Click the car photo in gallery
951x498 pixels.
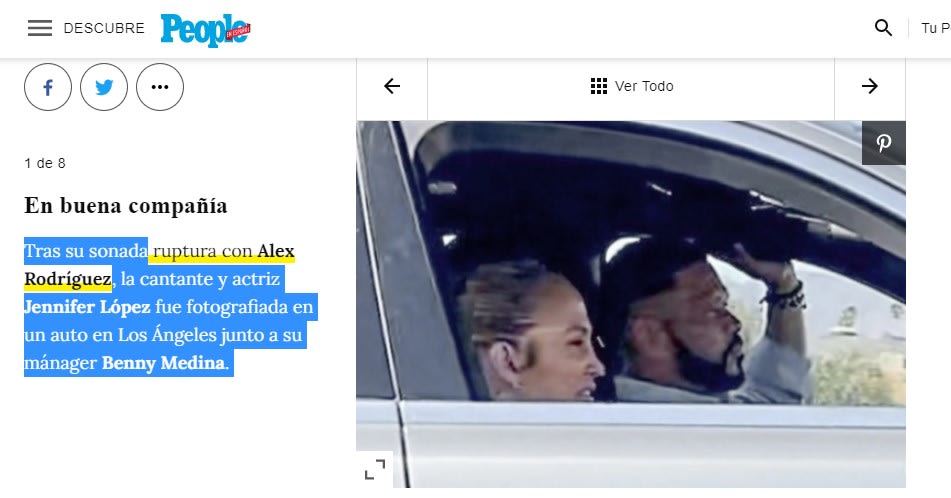tap(630, 320)
